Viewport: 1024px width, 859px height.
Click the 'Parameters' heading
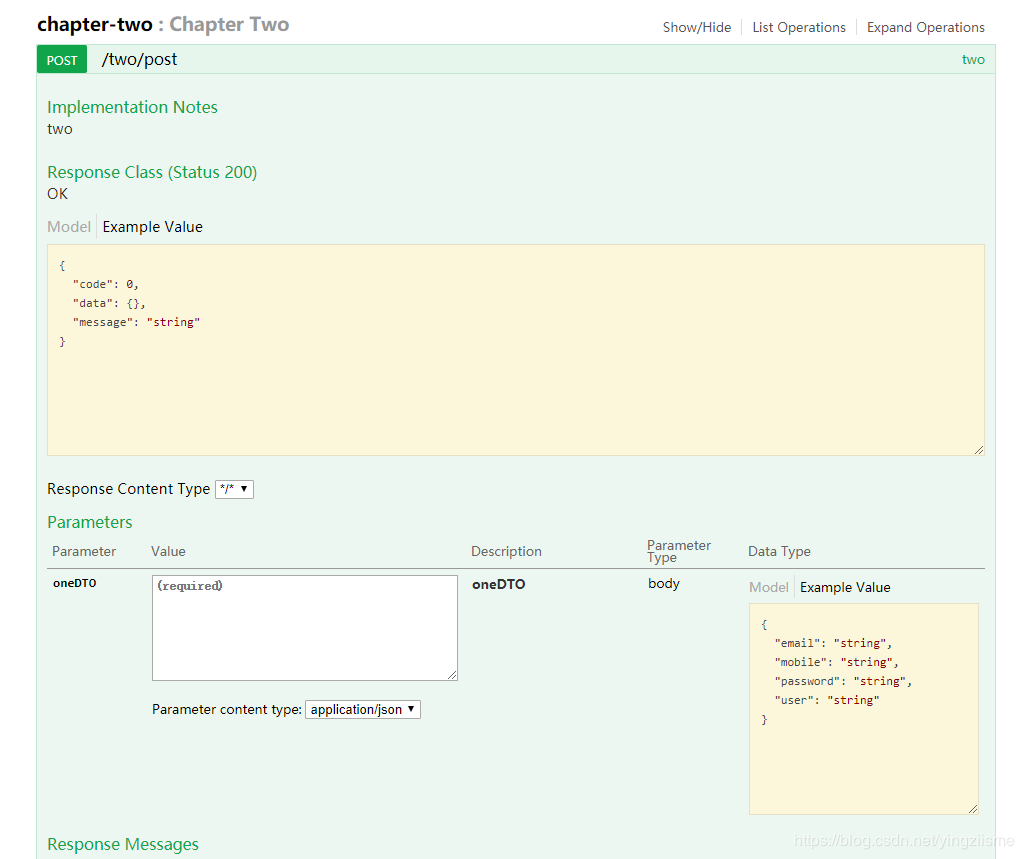tap(89, 522)
